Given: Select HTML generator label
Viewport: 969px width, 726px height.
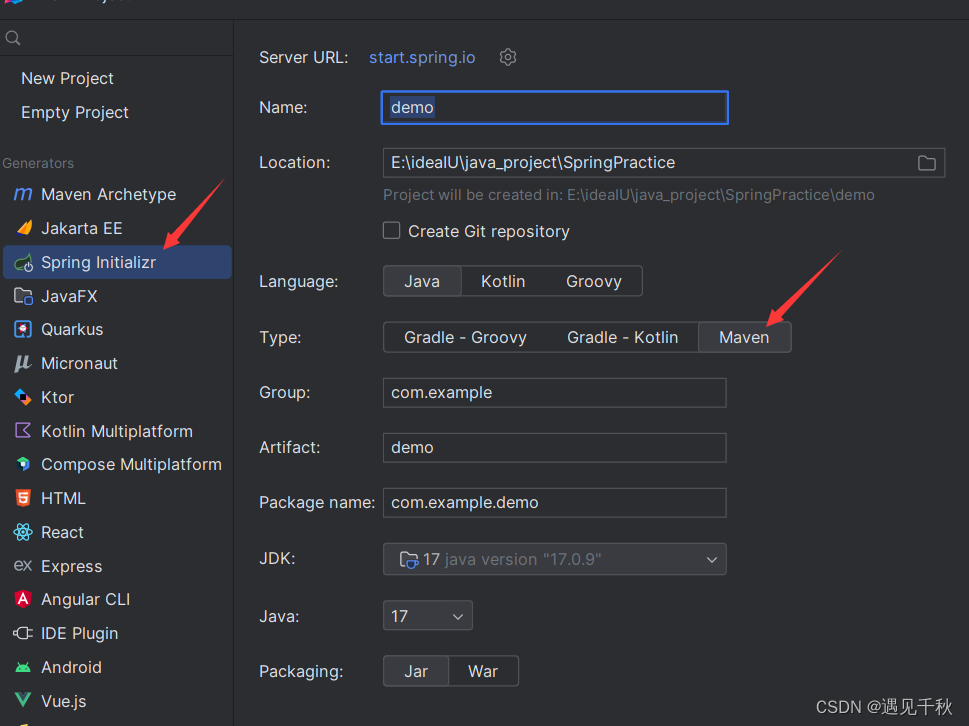Looking at the screenshot, I should pyautogui.click(x=63, y=498).
